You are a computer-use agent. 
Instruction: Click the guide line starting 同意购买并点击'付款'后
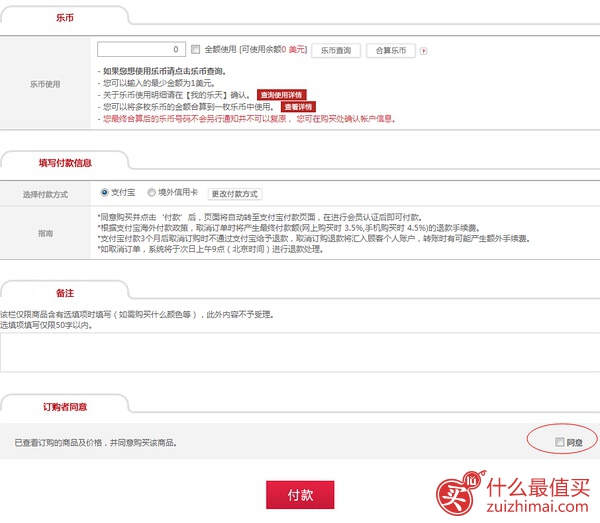(260, 217)
